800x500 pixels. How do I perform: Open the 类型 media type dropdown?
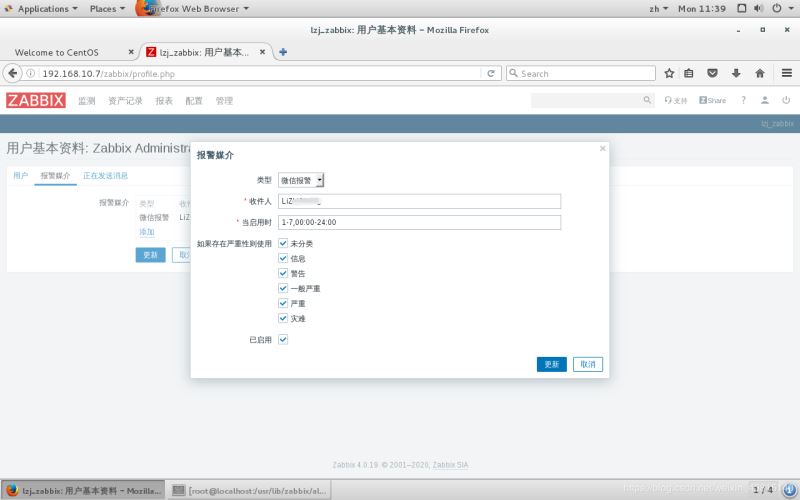(x=301, y=180)
